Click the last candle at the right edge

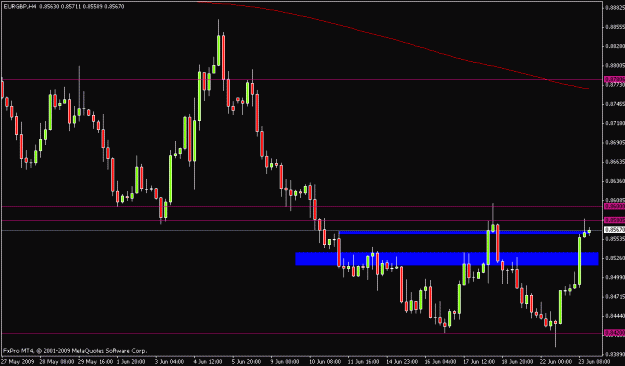pyautogui.click(x=589, y=231)
